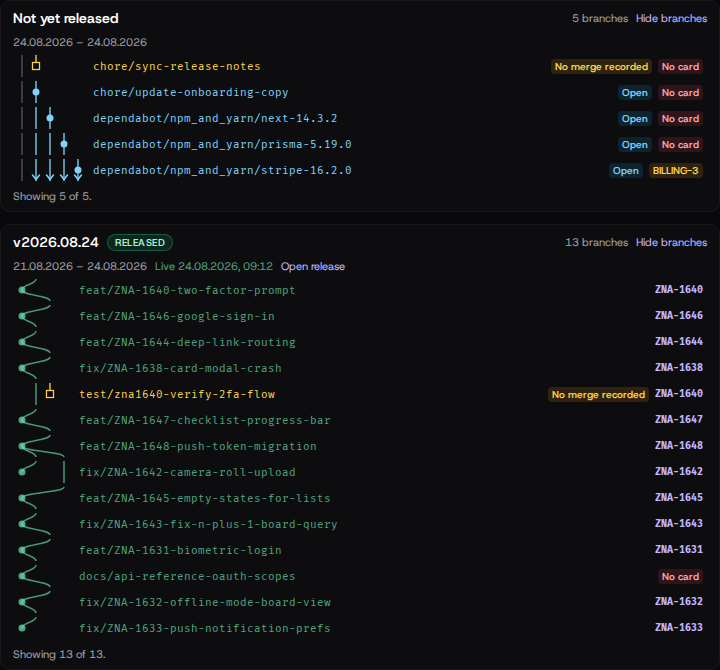Open branch feat/ZNA-1644-deep-link-routing
The height and width of the screenshot is (670, 720).
point(187,342)
